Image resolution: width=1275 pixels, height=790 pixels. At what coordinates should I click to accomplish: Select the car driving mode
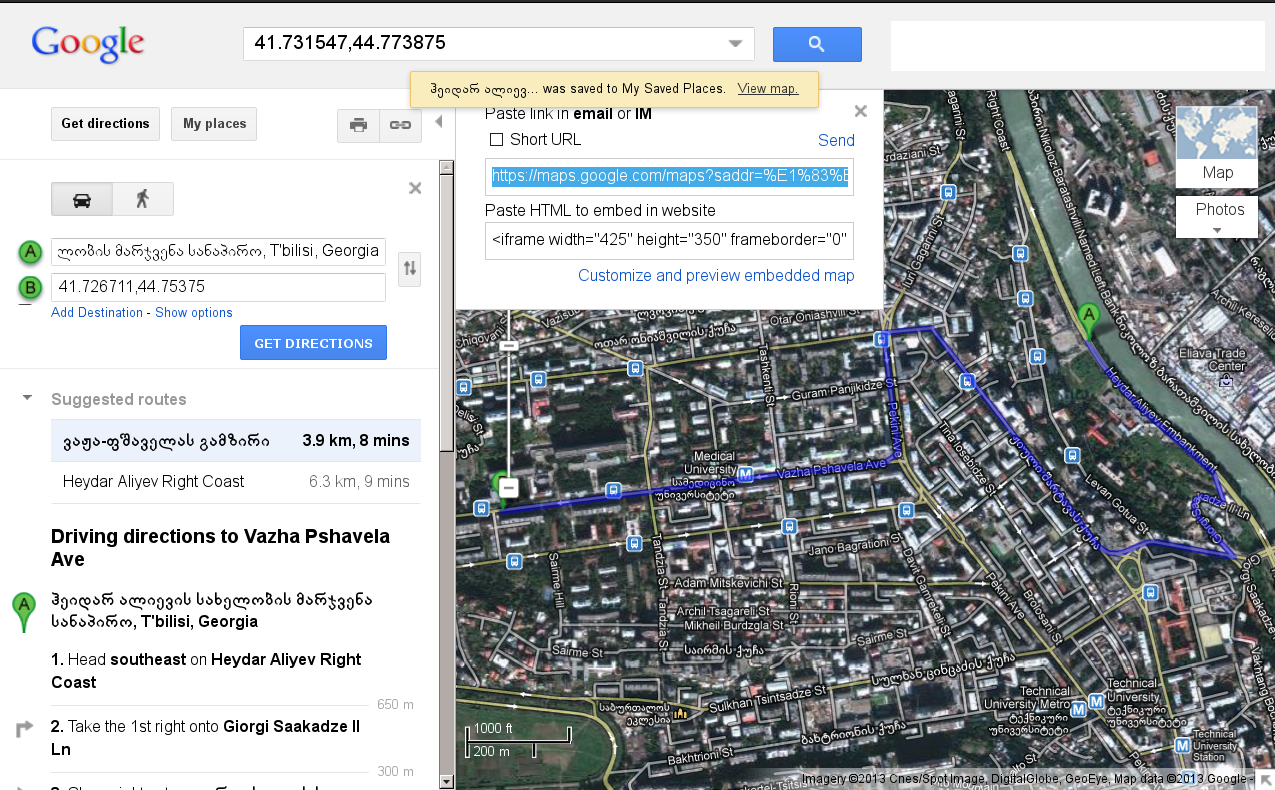82,199
